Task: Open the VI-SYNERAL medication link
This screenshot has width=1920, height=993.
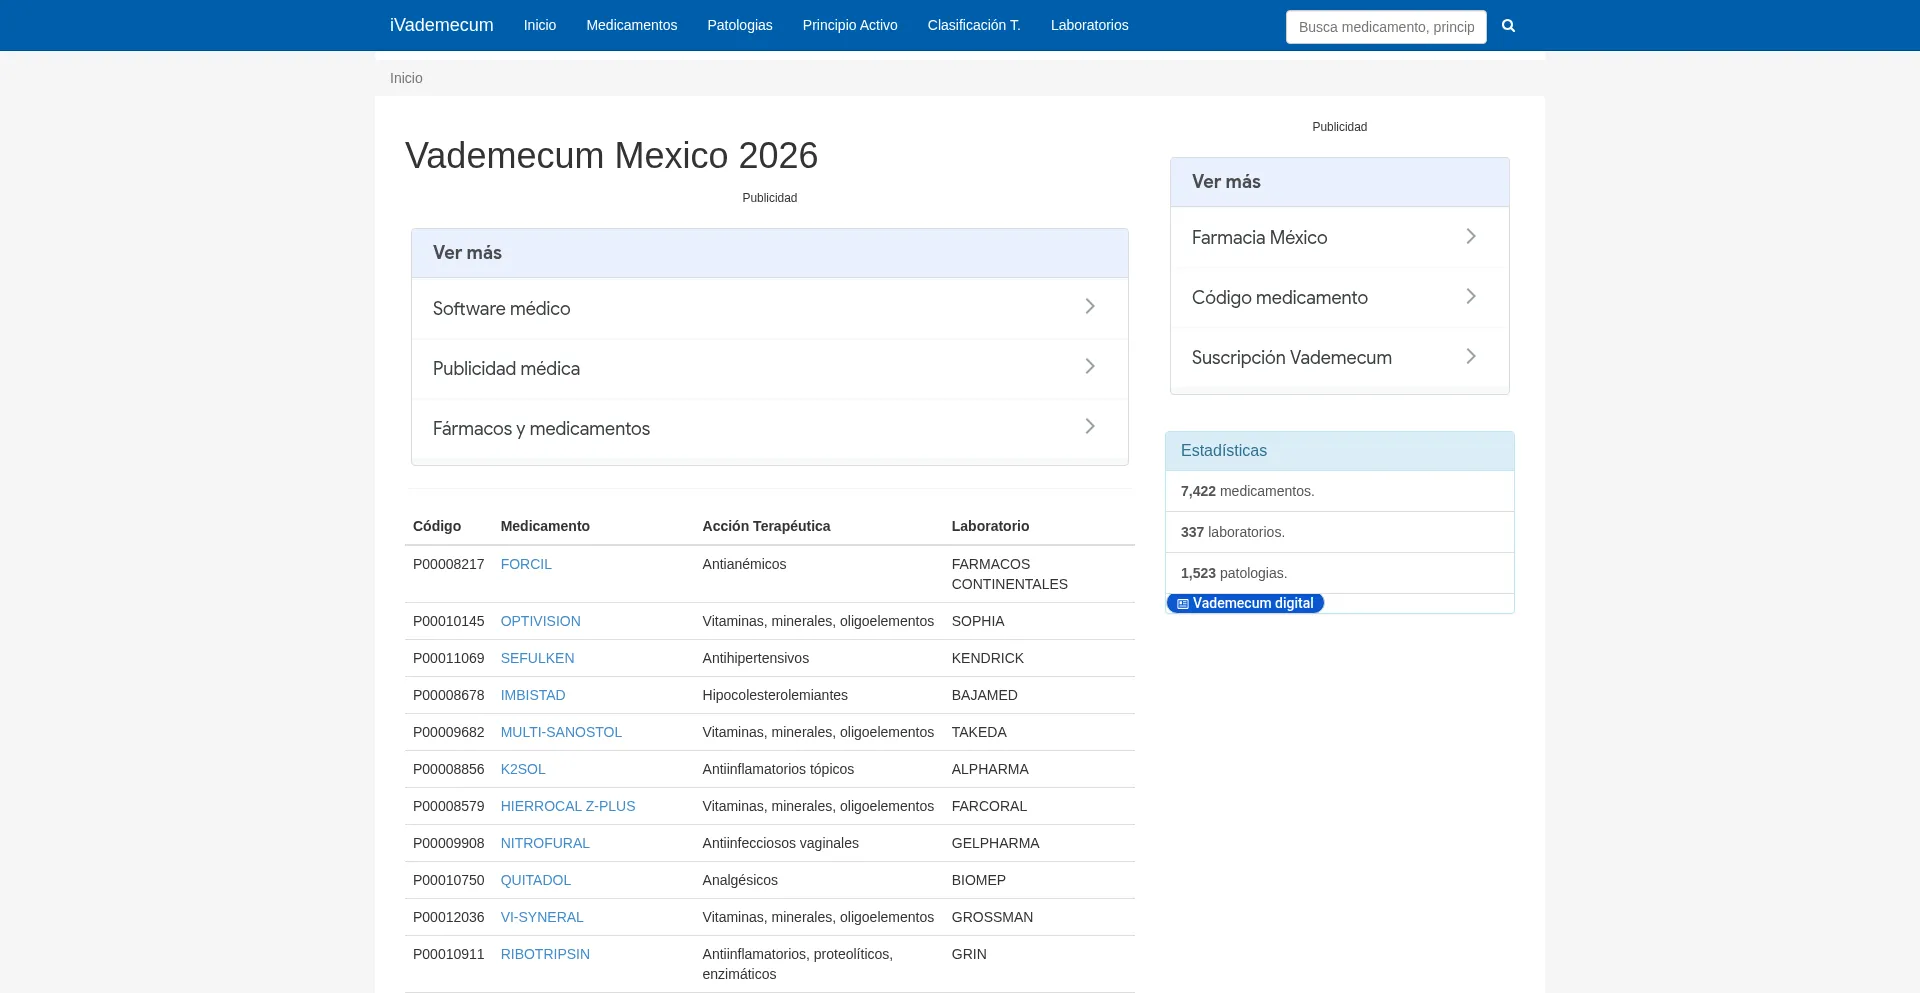Action: pyautogui.click(x=542, y=917)
